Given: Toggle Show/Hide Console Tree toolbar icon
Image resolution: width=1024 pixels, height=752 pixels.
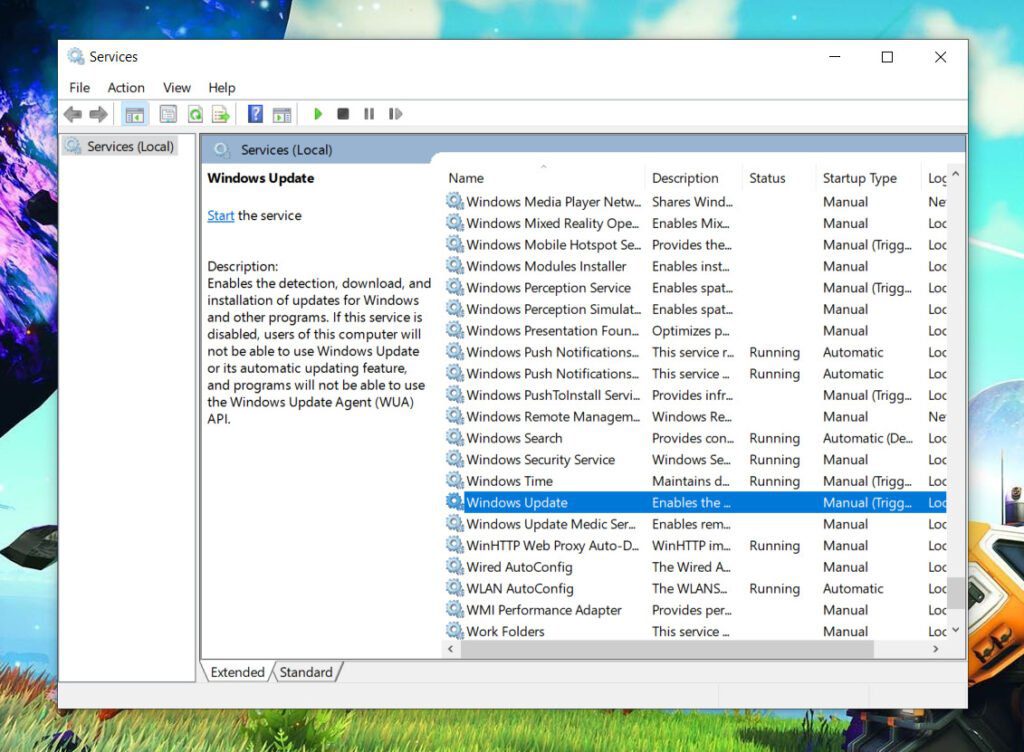Looking at the screenshot, I should (x=135, y=114).
